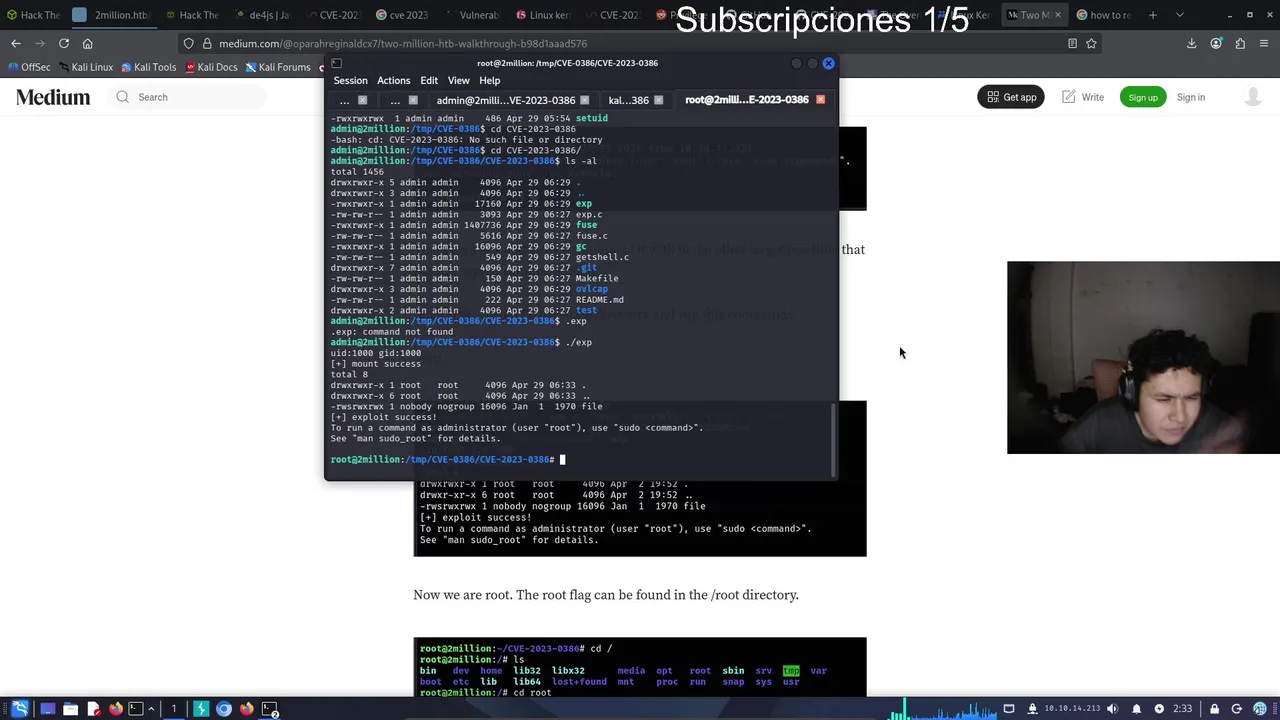The height and width of the screenshot is (720, 1280).
Task: Open the Help menu in terminal
Action: coord(489,81)
